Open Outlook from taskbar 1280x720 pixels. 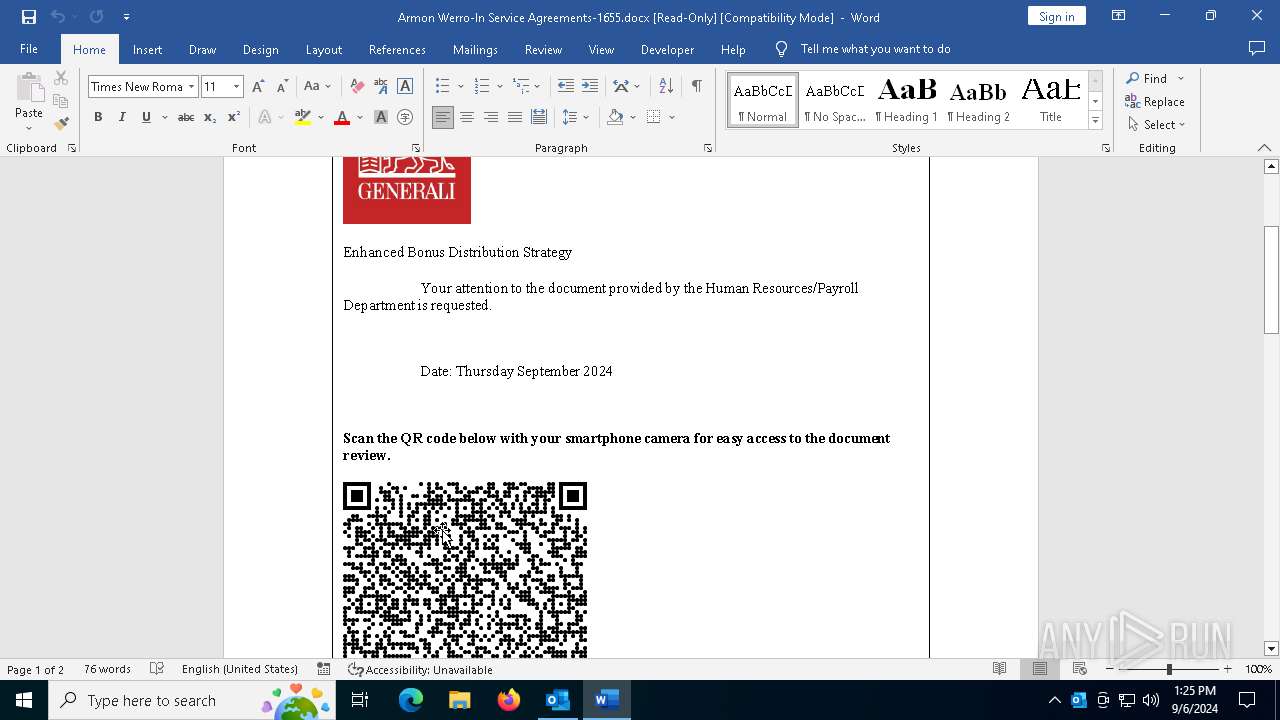tap(557, 700)
